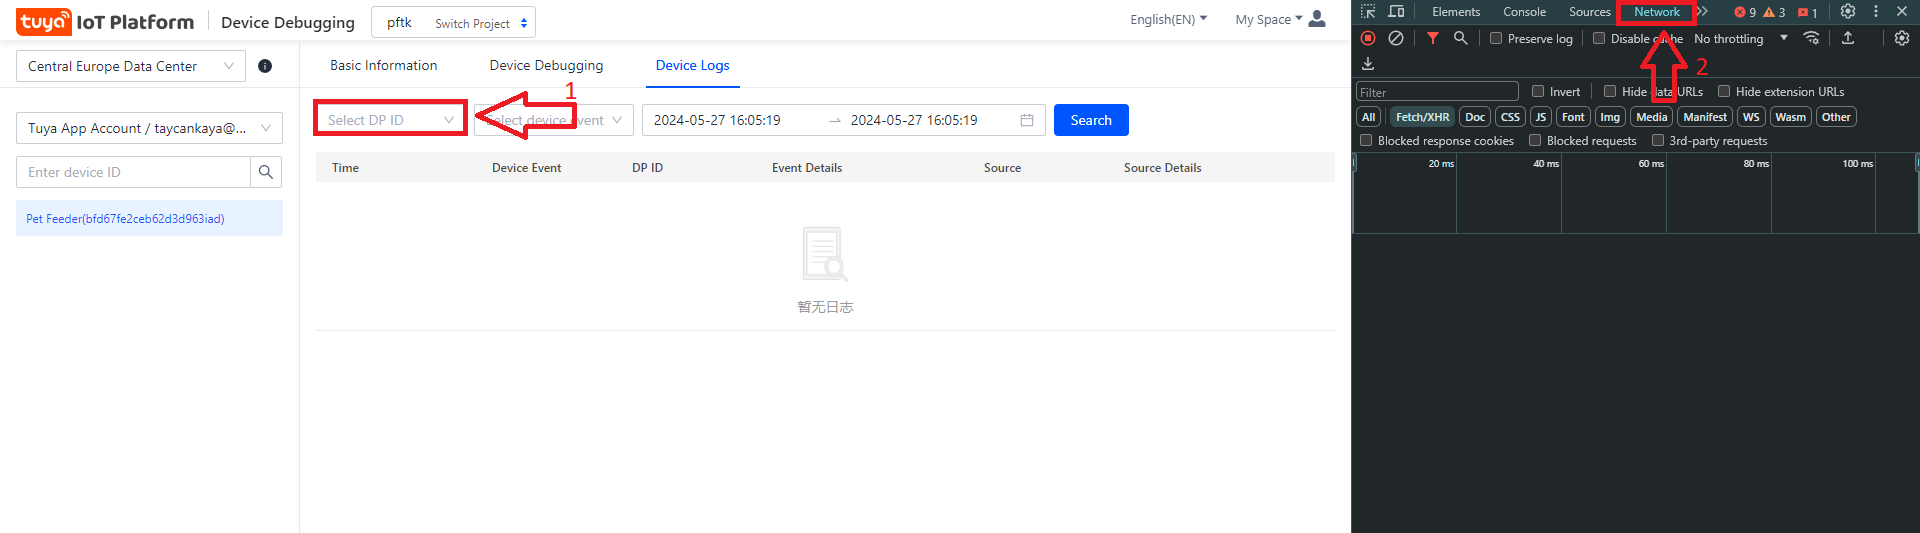The width and height of the screenshot is (1920, 533).
Task: Switch to Device Debugging tab
Action: (x=546, y=65)
